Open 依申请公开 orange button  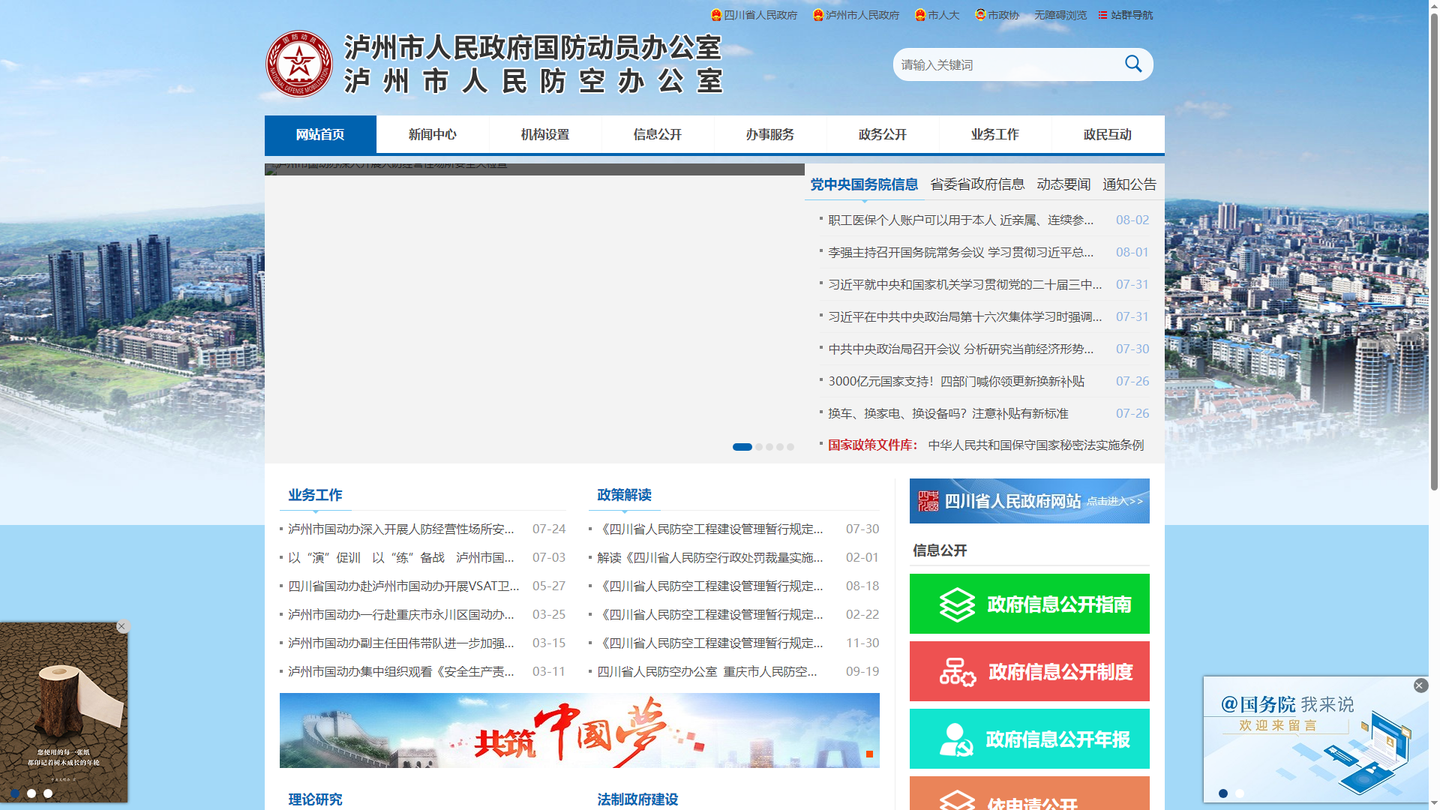[x=1029, y=794]
